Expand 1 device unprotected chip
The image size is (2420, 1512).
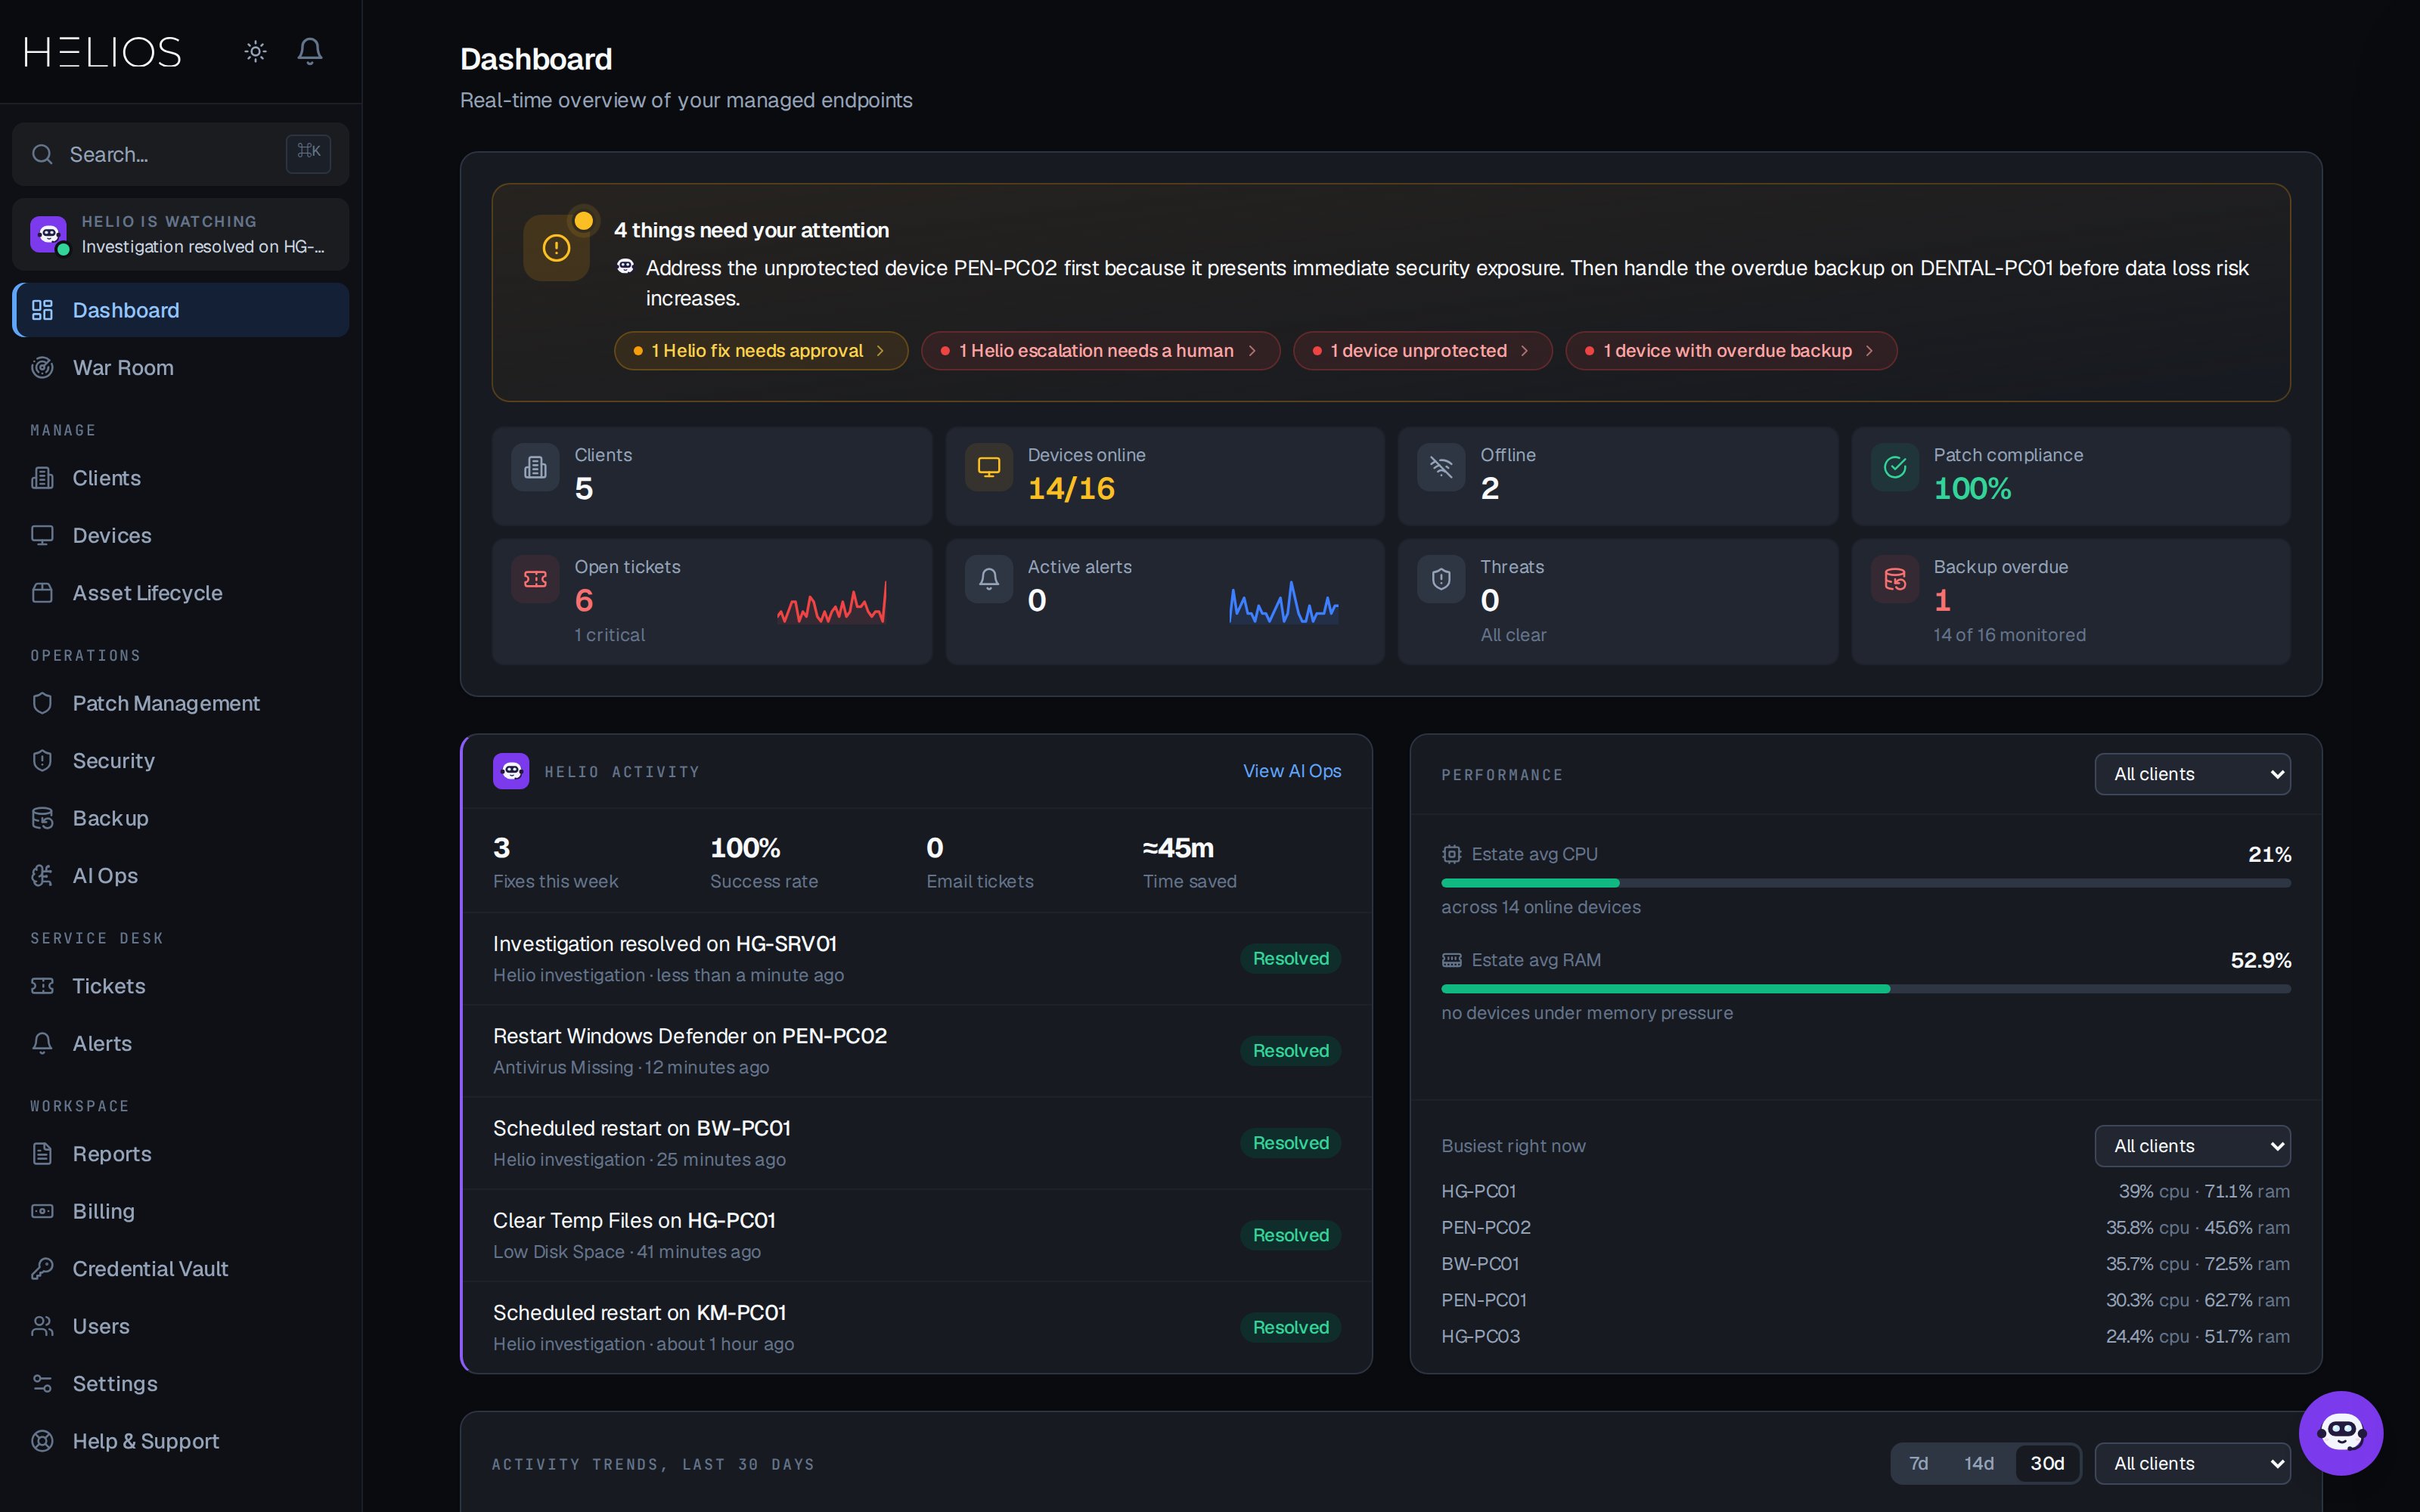tap(1422, 350)
